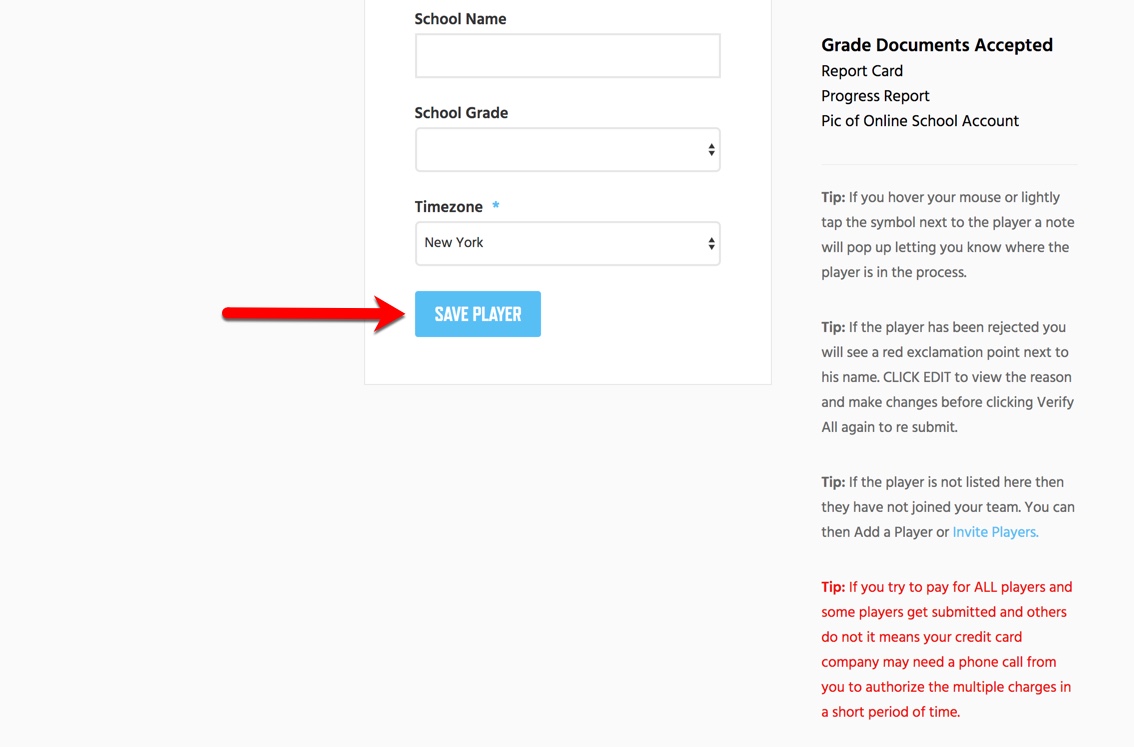Click the tip about rejected players
The image size is (1134, 747).
coord(947,377)
